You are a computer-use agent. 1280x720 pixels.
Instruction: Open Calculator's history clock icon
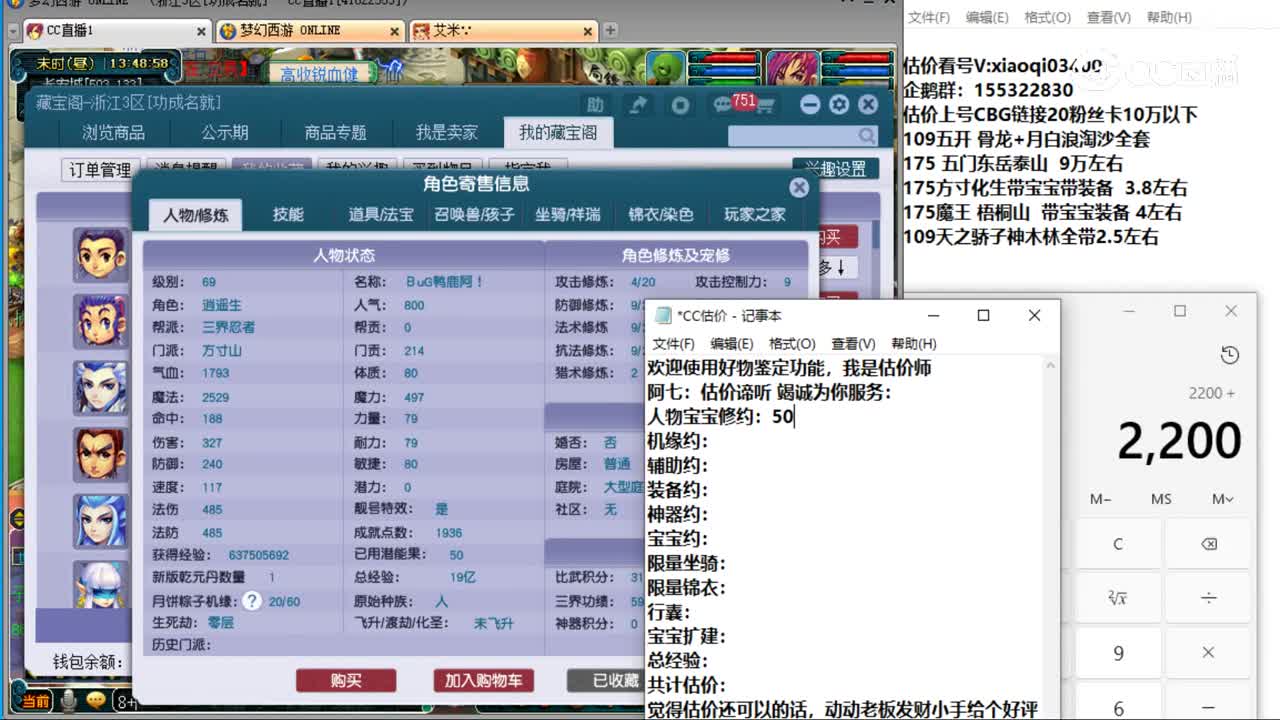(1230, 355)
